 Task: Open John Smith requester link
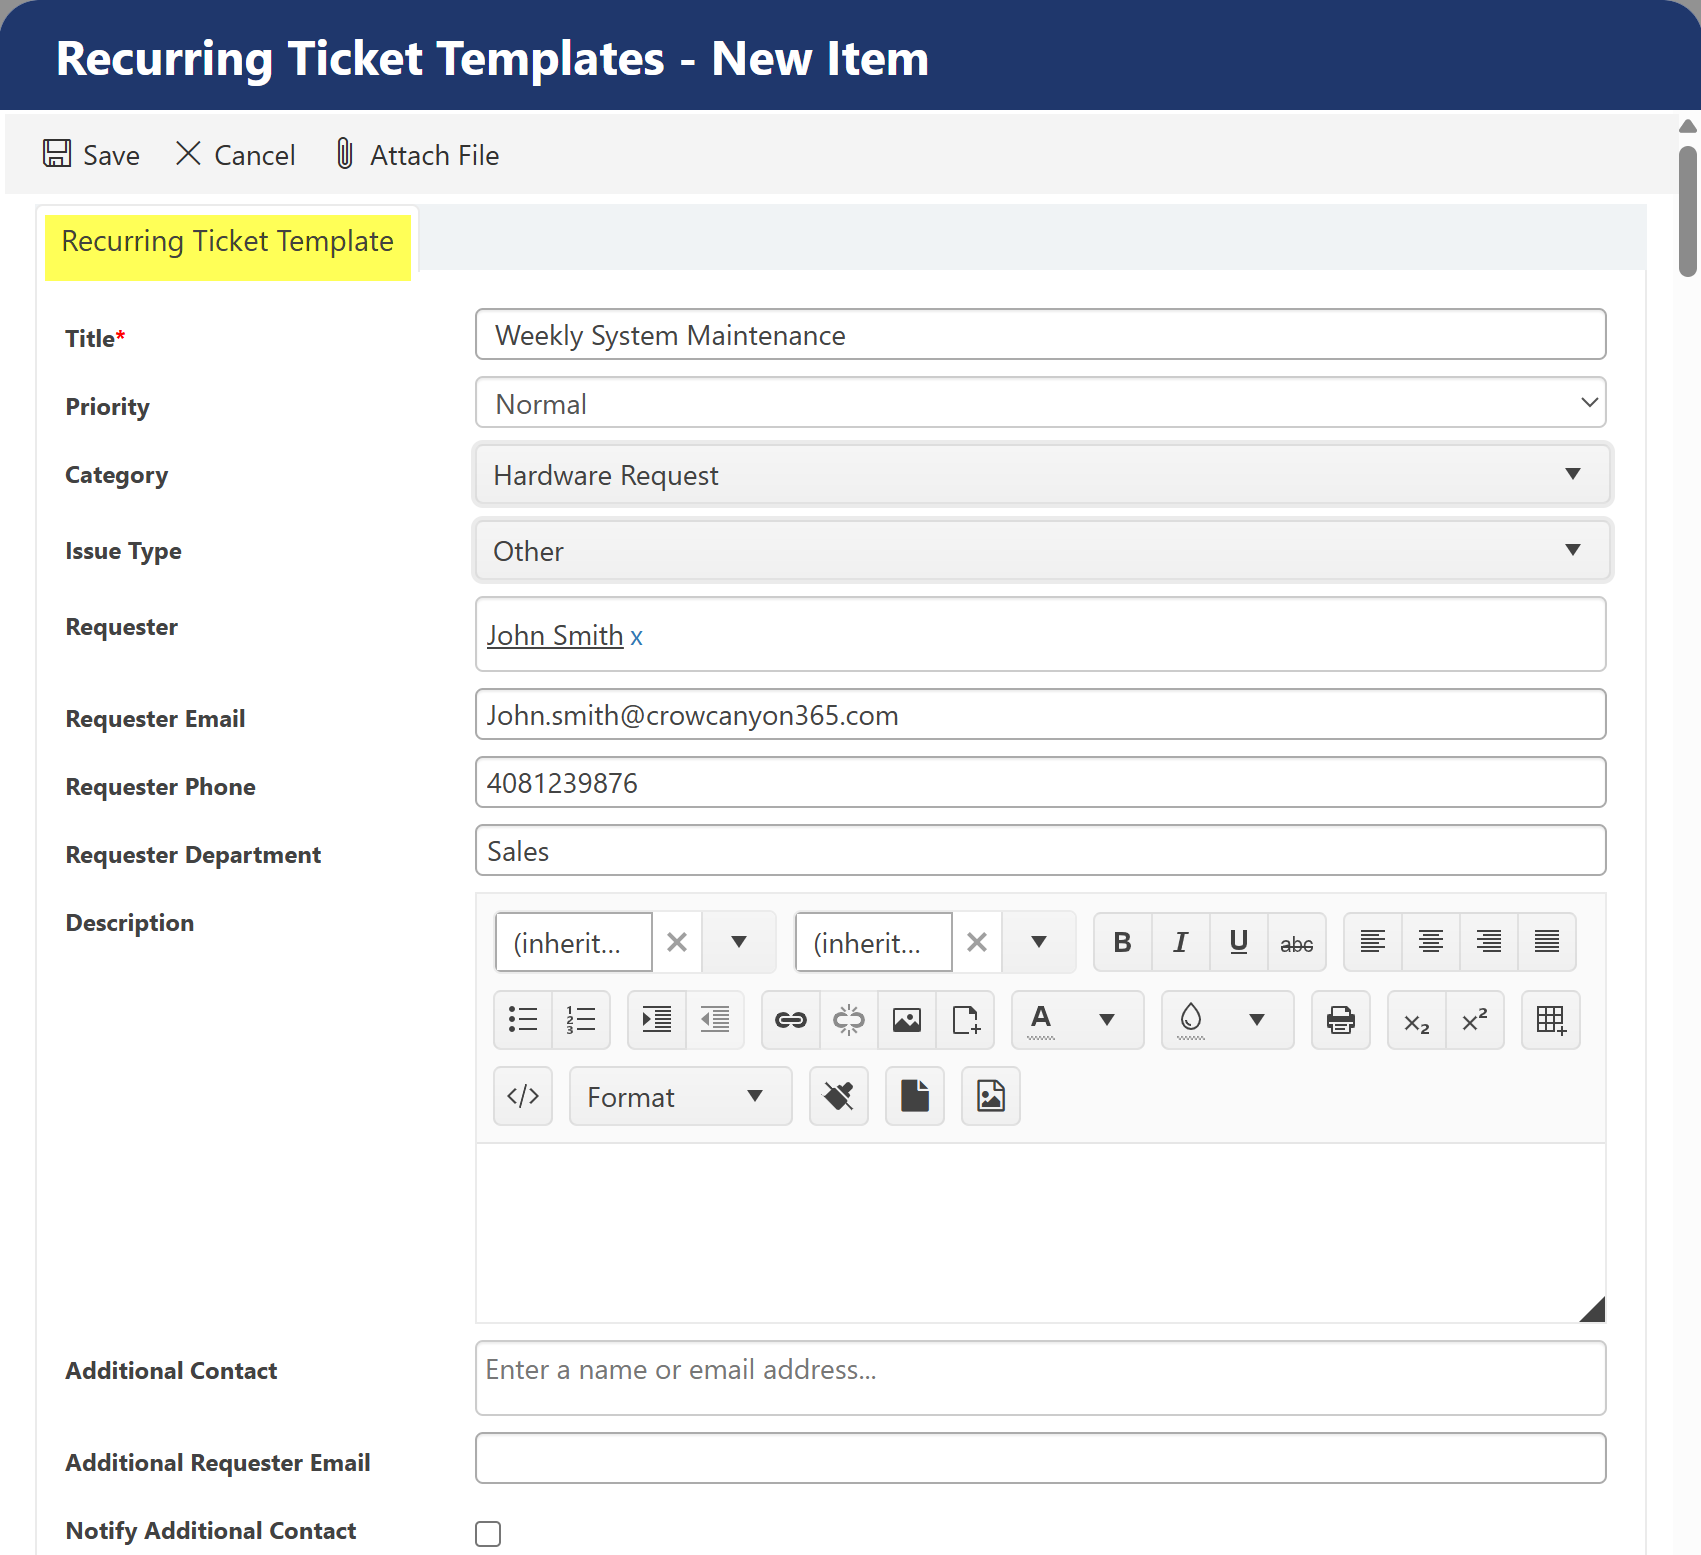point(554,636)
